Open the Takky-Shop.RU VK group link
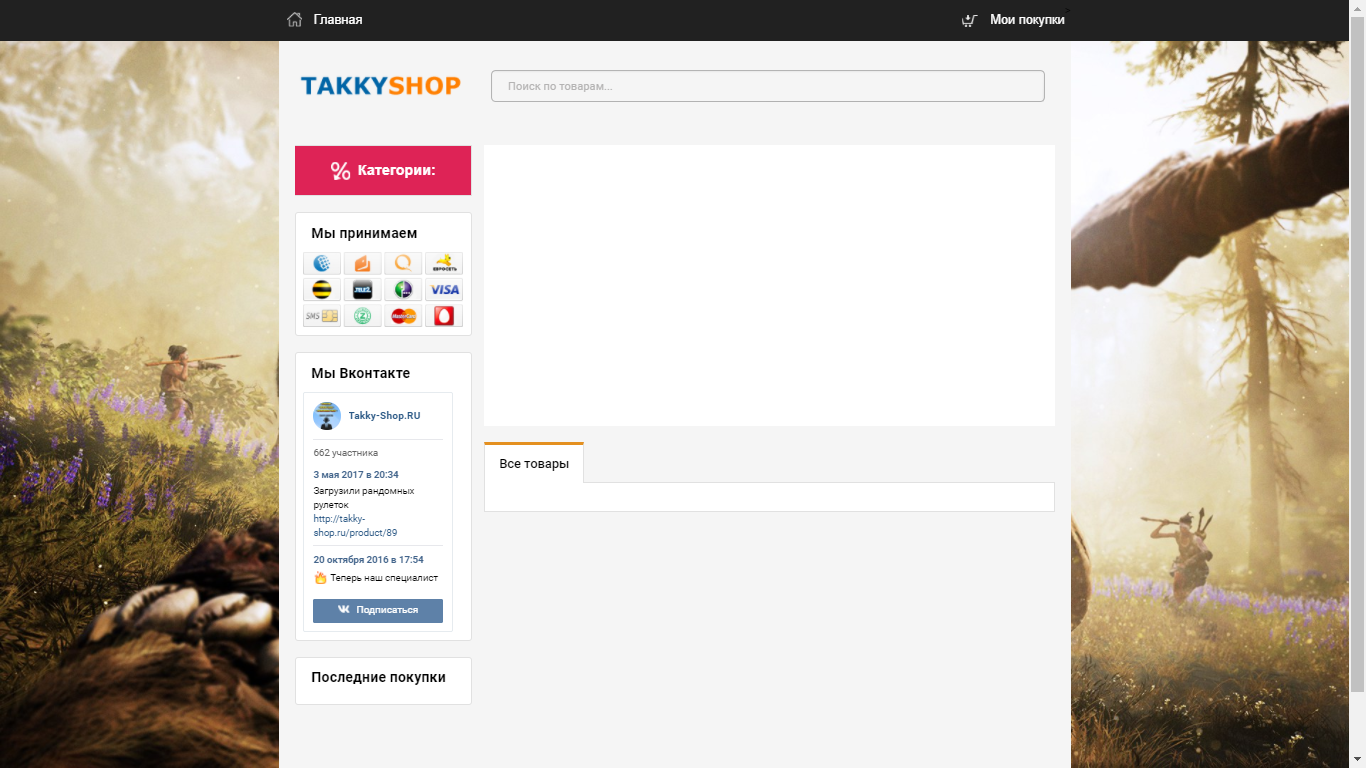Image resolution: width=1366 pixels, height=768 pixels. coord(384,416)
